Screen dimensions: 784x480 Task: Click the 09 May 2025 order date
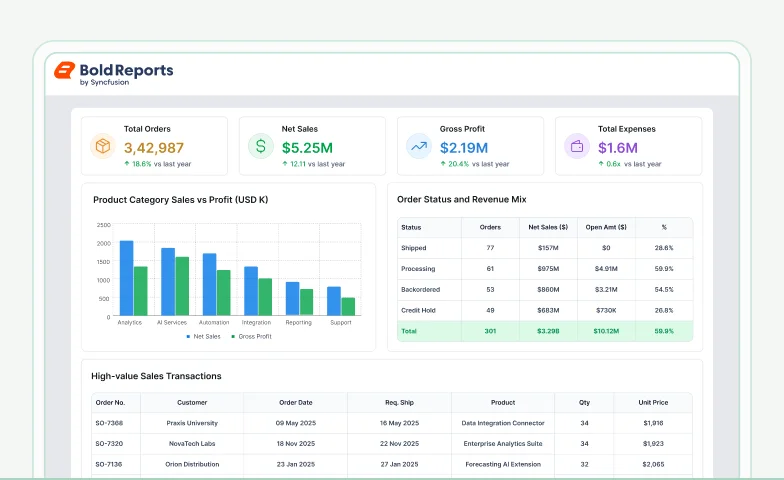[296, 423]
